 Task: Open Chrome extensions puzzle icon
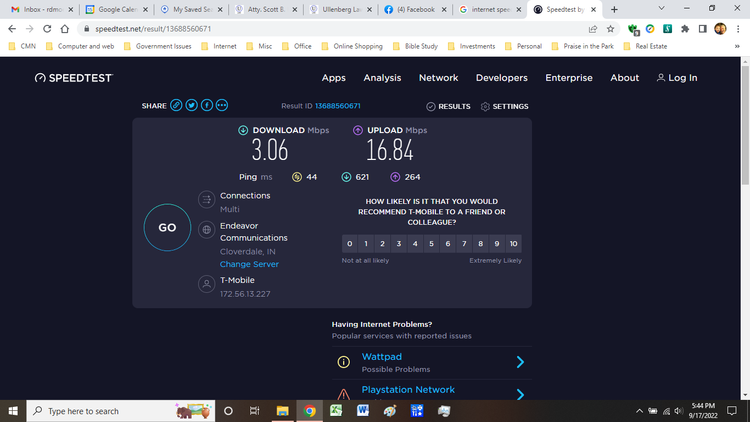tap(685, 29)
